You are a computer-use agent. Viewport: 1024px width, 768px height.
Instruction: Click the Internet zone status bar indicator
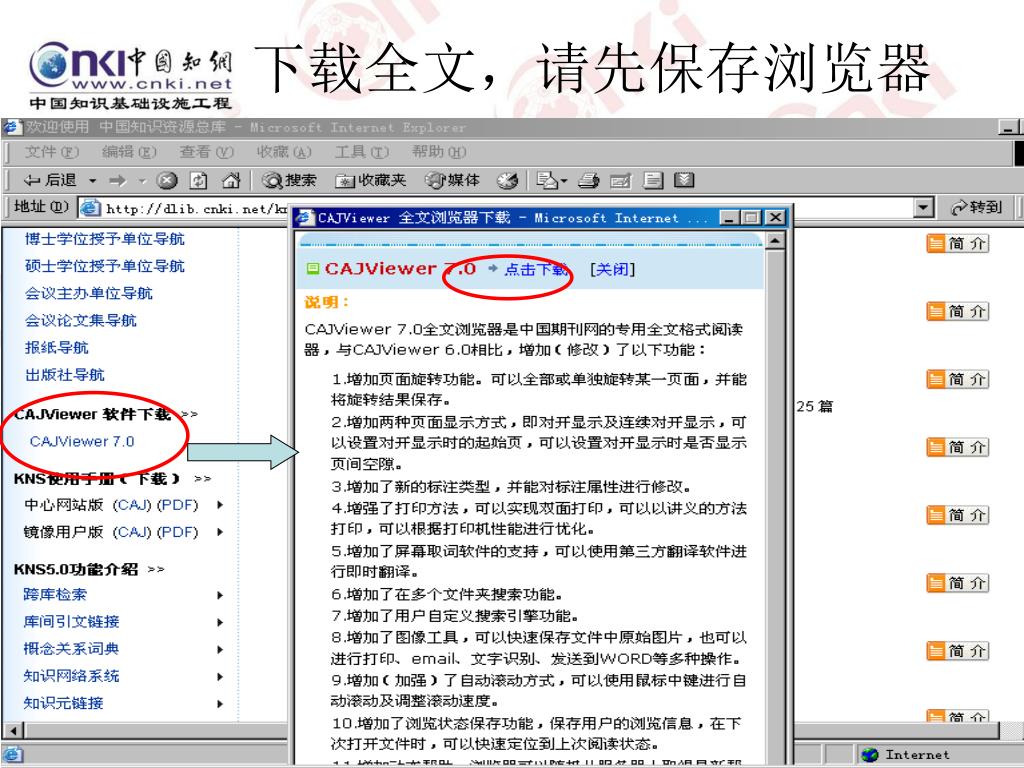[905, 755]
